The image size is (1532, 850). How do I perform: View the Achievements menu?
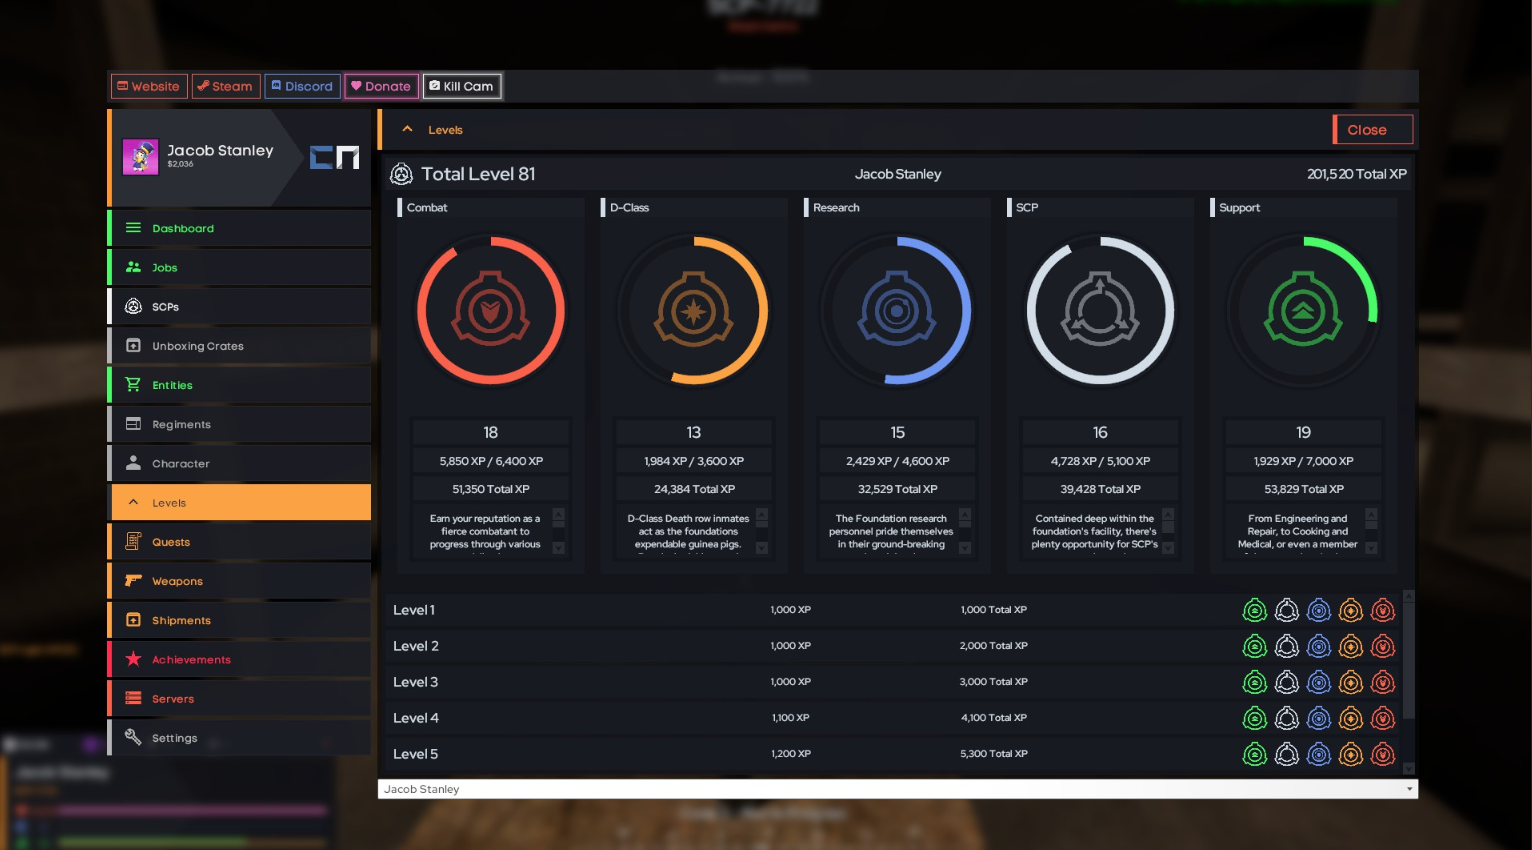point(240,660)
